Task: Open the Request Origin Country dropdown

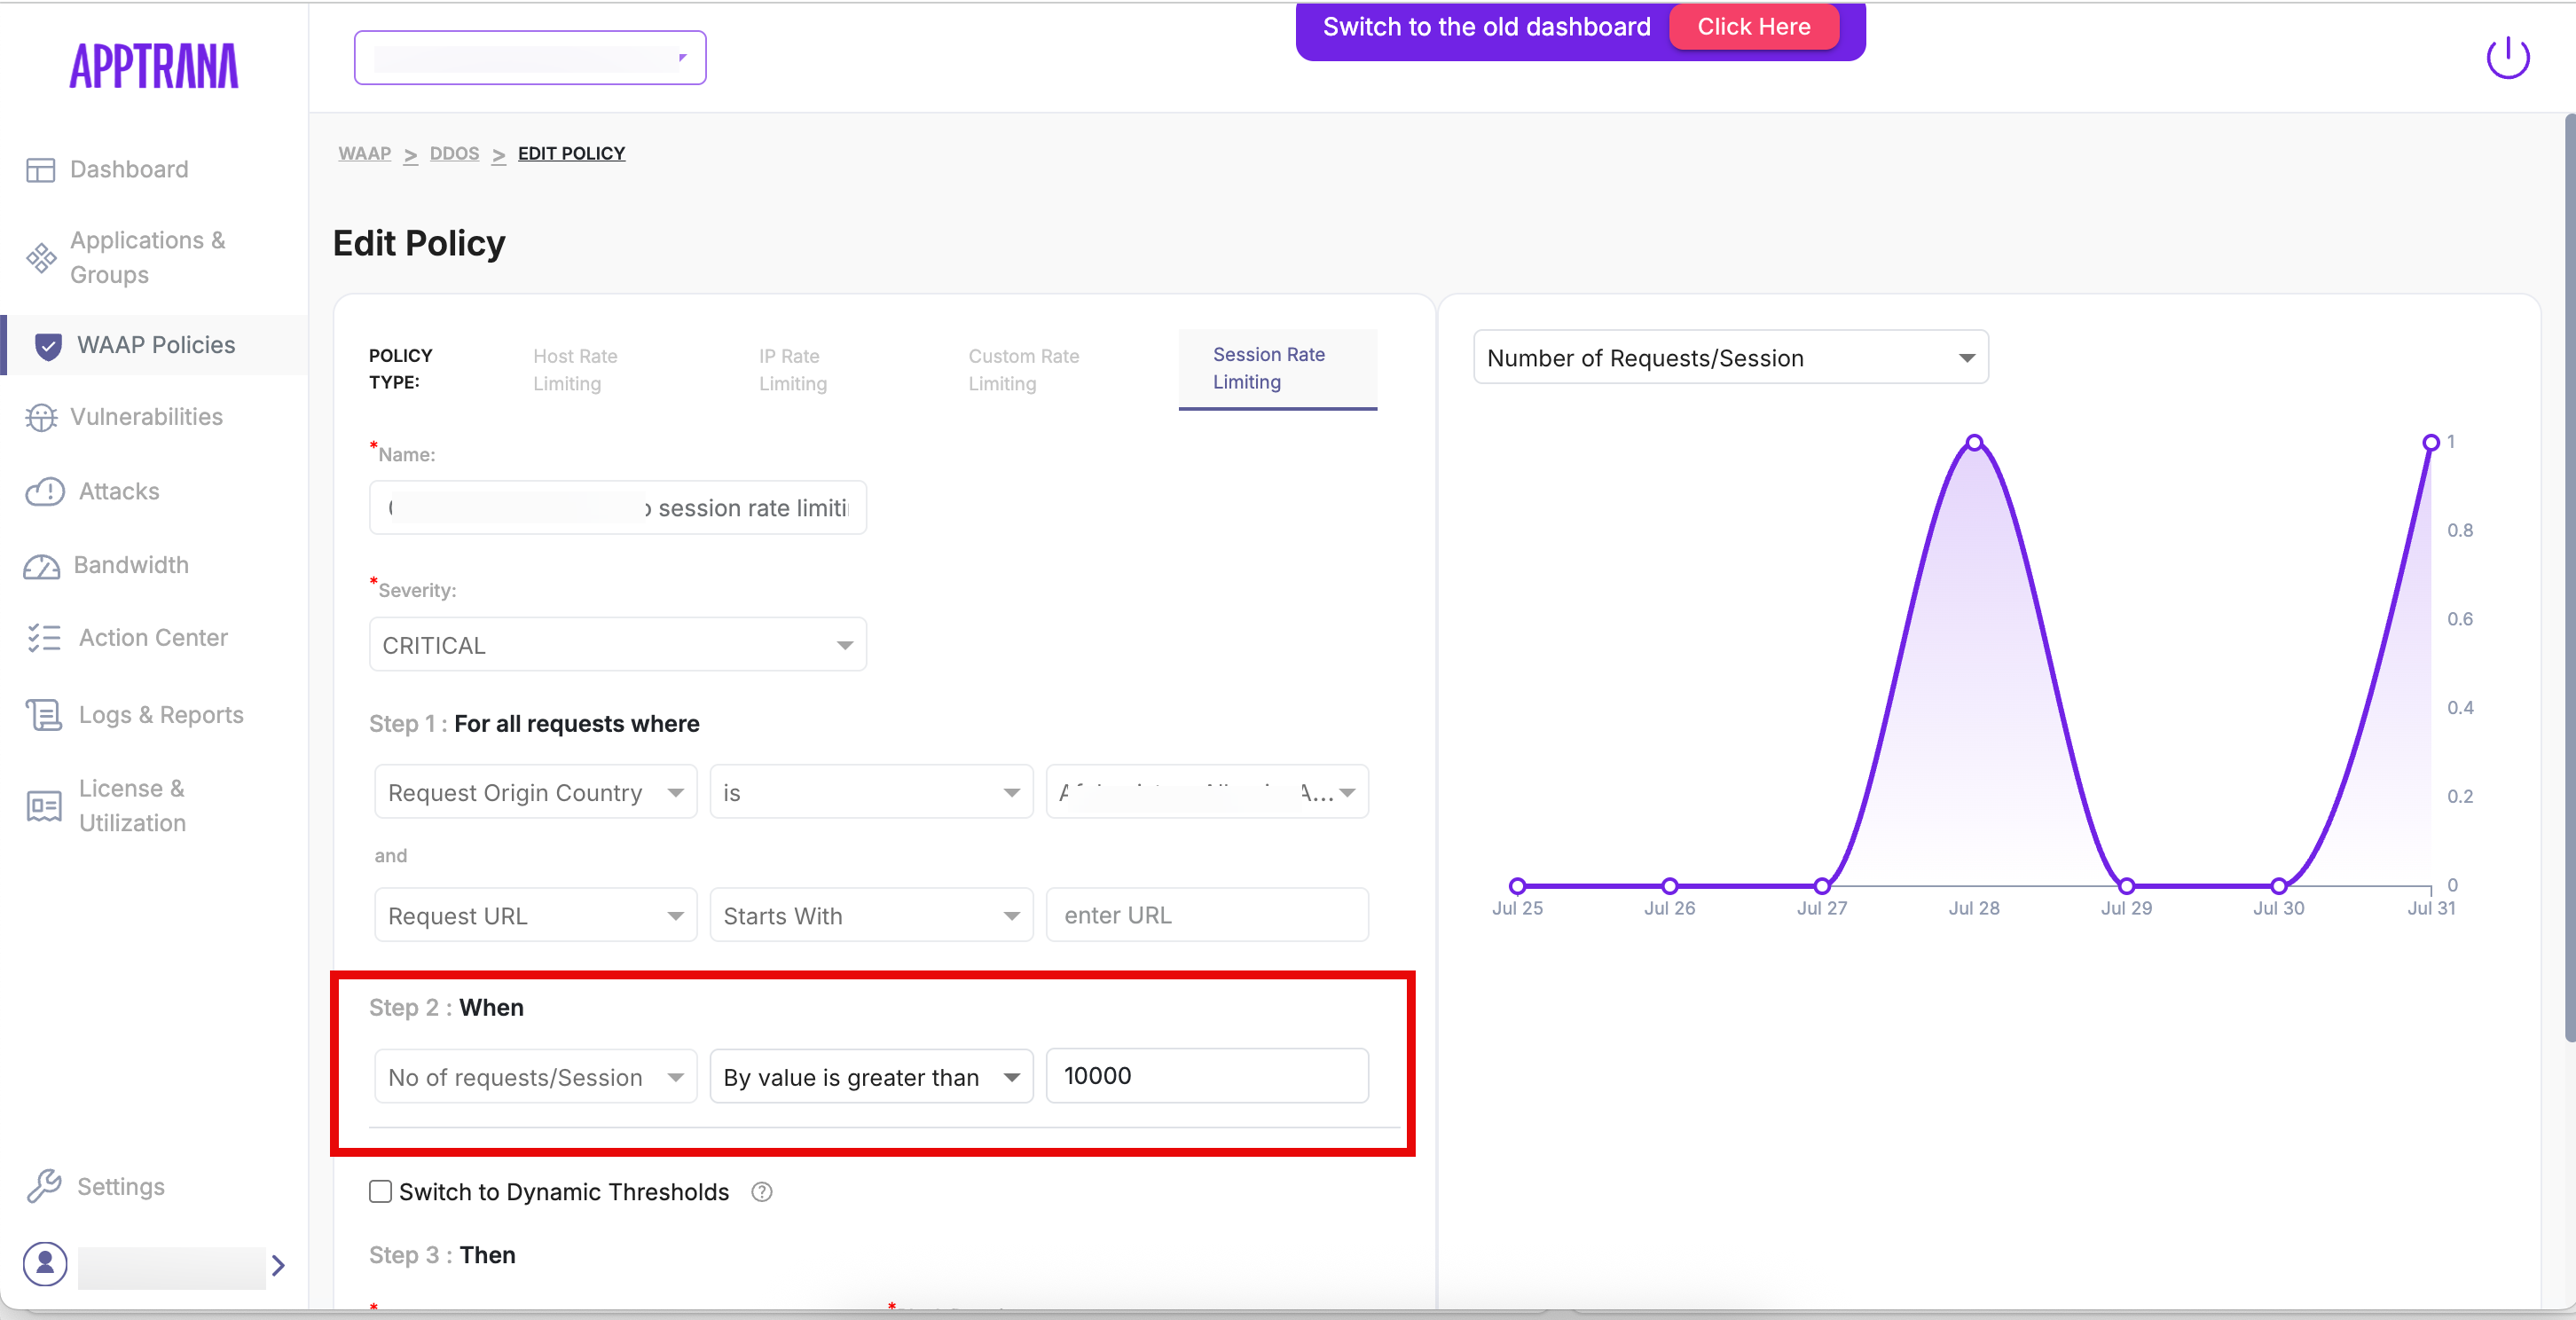Action: point(536,792)
